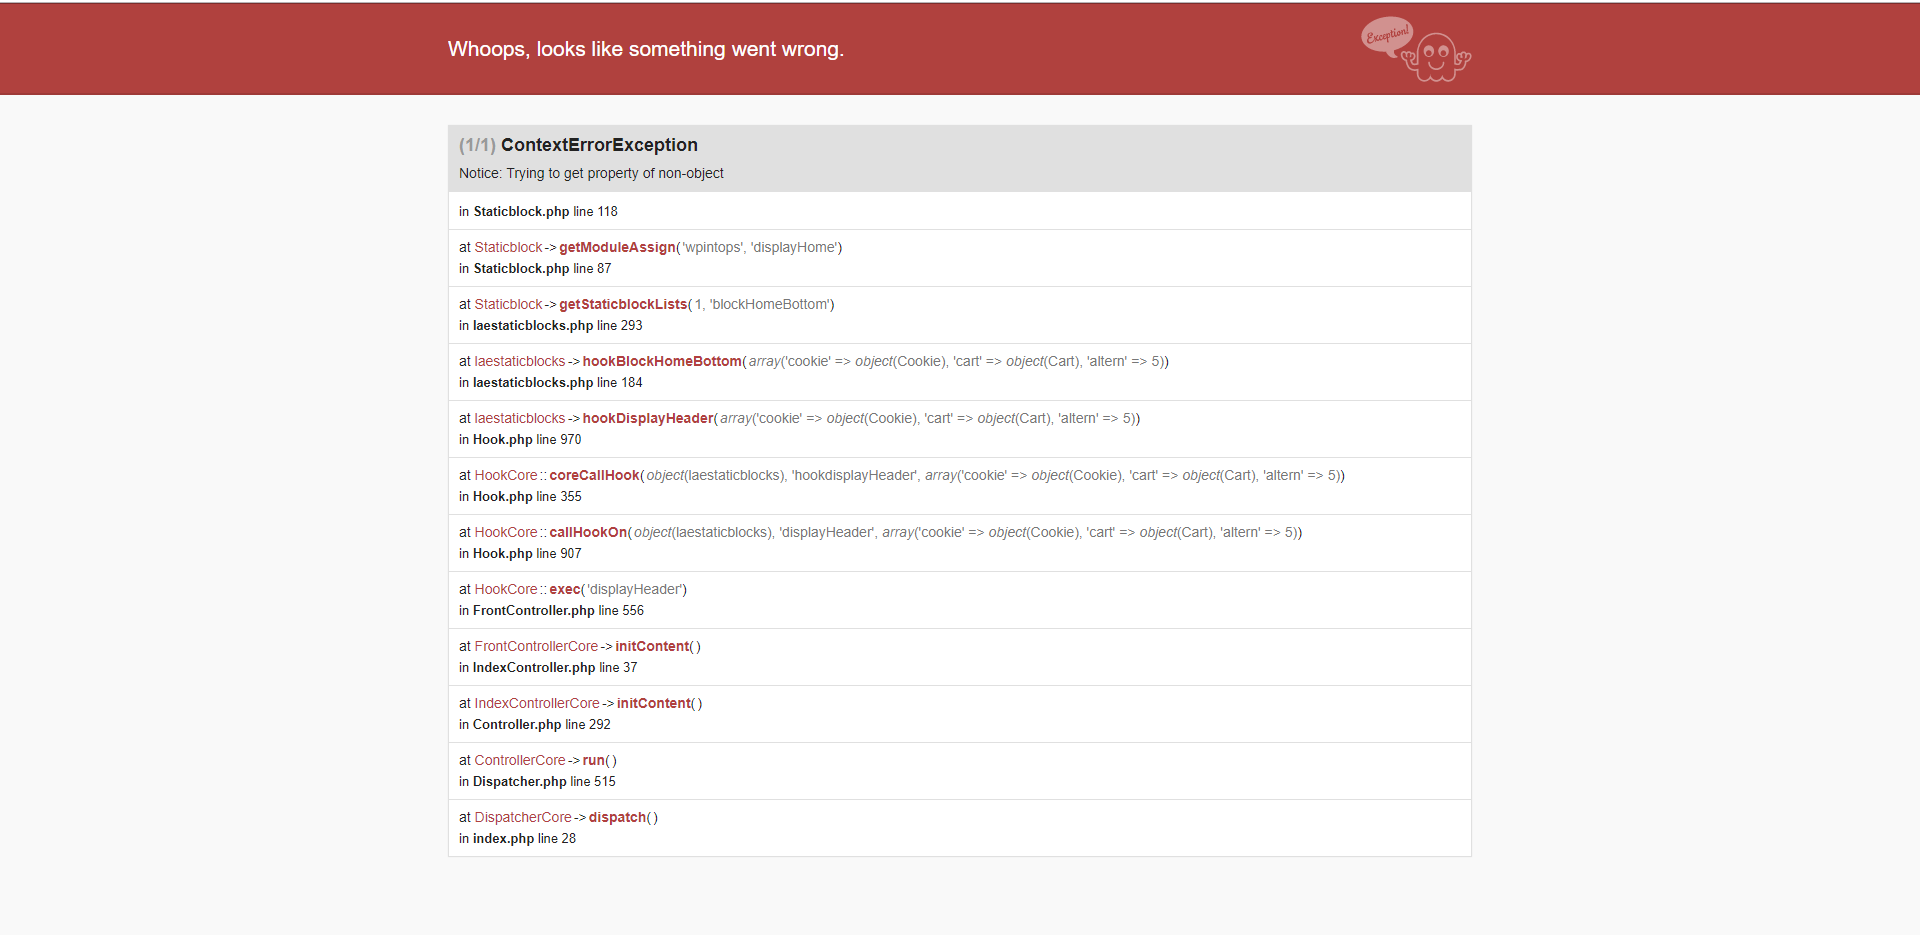
Task: Open the exec method link
Action: (565, 589)
